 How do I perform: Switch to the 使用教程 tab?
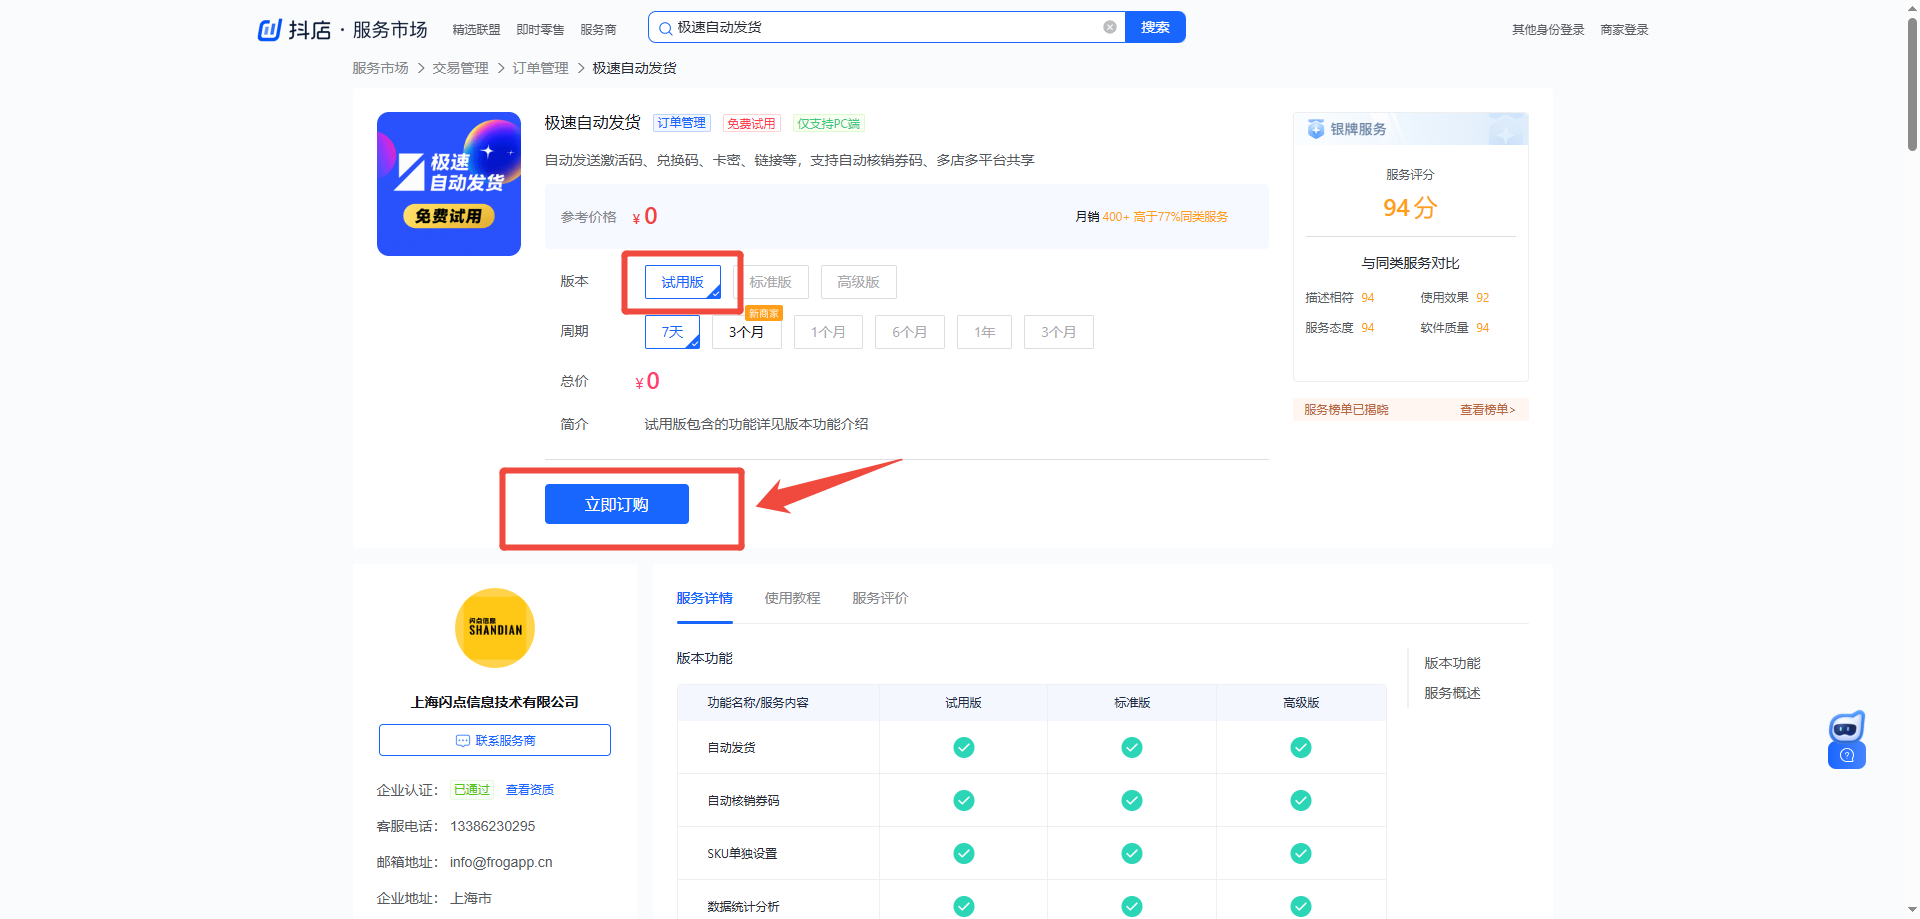coord(792,598)
